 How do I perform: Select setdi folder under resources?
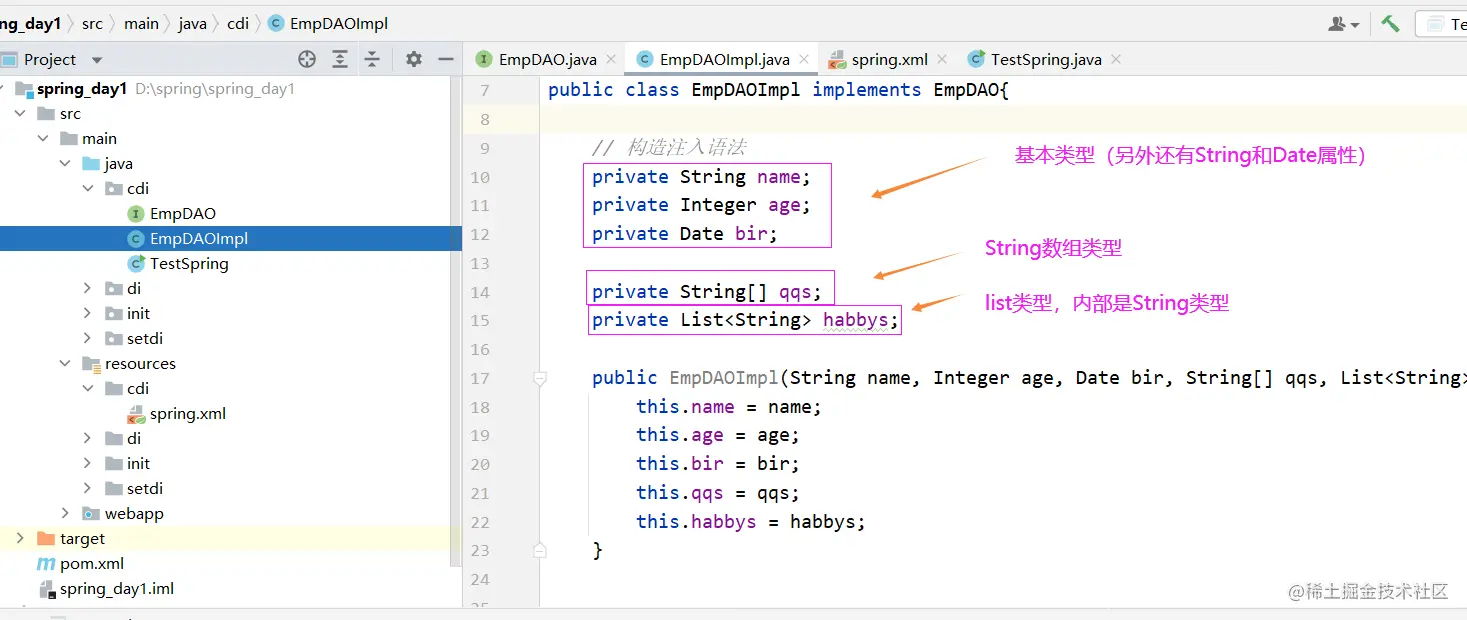pyautogui.click(x=145, y=489)
